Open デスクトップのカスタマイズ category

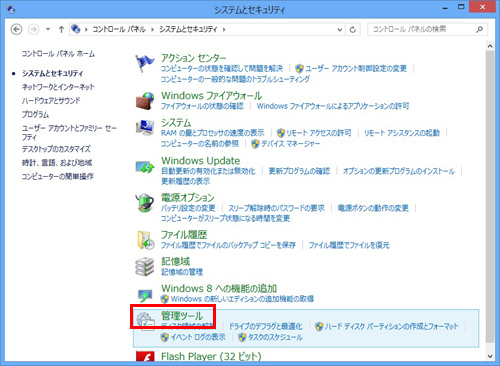tap(56, 149)
